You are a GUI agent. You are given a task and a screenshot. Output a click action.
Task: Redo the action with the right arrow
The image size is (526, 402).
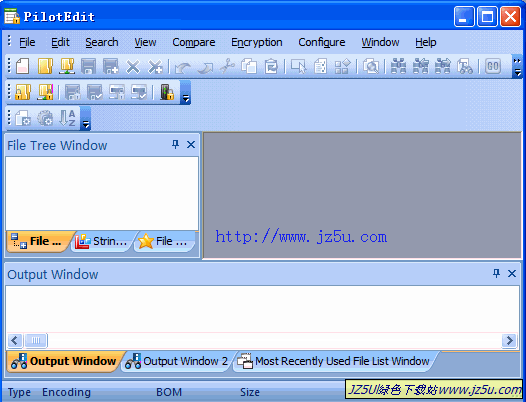pyautogui.click(x=205, y=67)
